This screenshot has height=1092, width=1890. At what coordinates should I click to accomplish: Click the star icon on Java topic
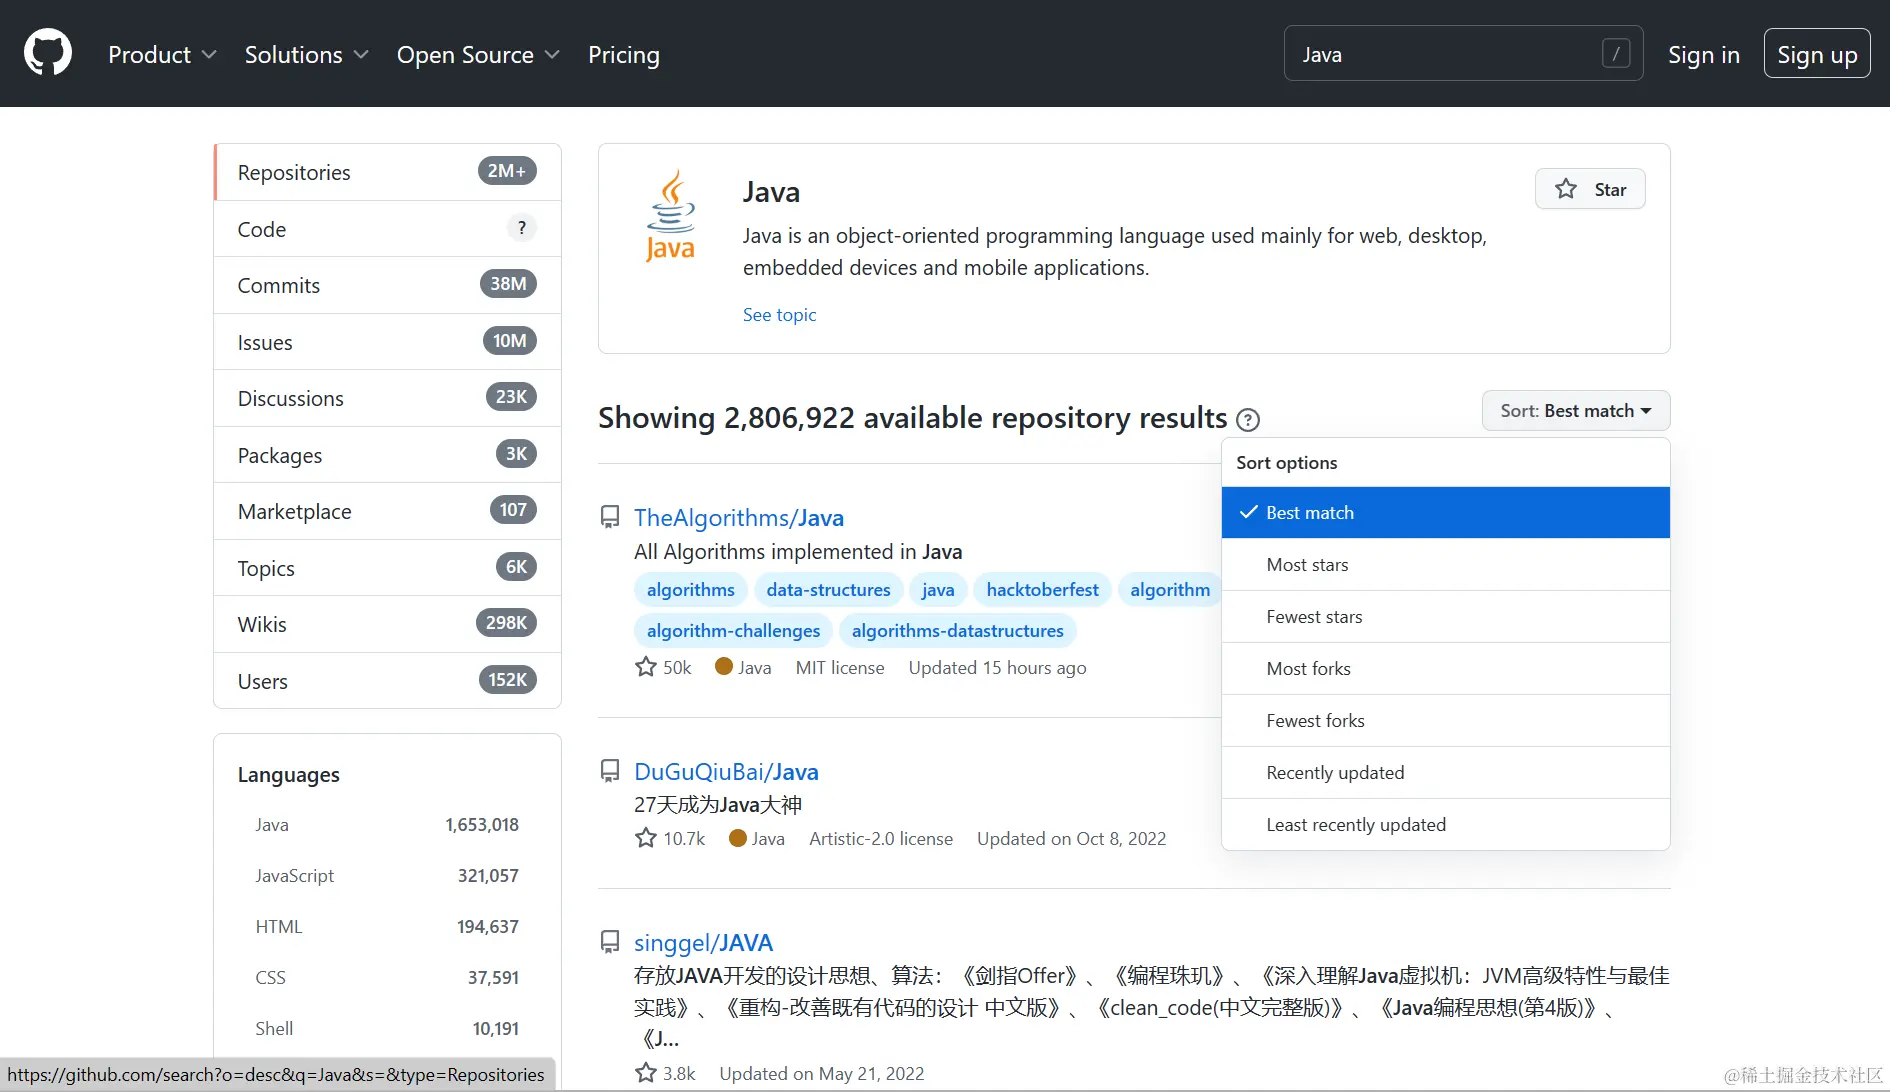point(1566,189)
